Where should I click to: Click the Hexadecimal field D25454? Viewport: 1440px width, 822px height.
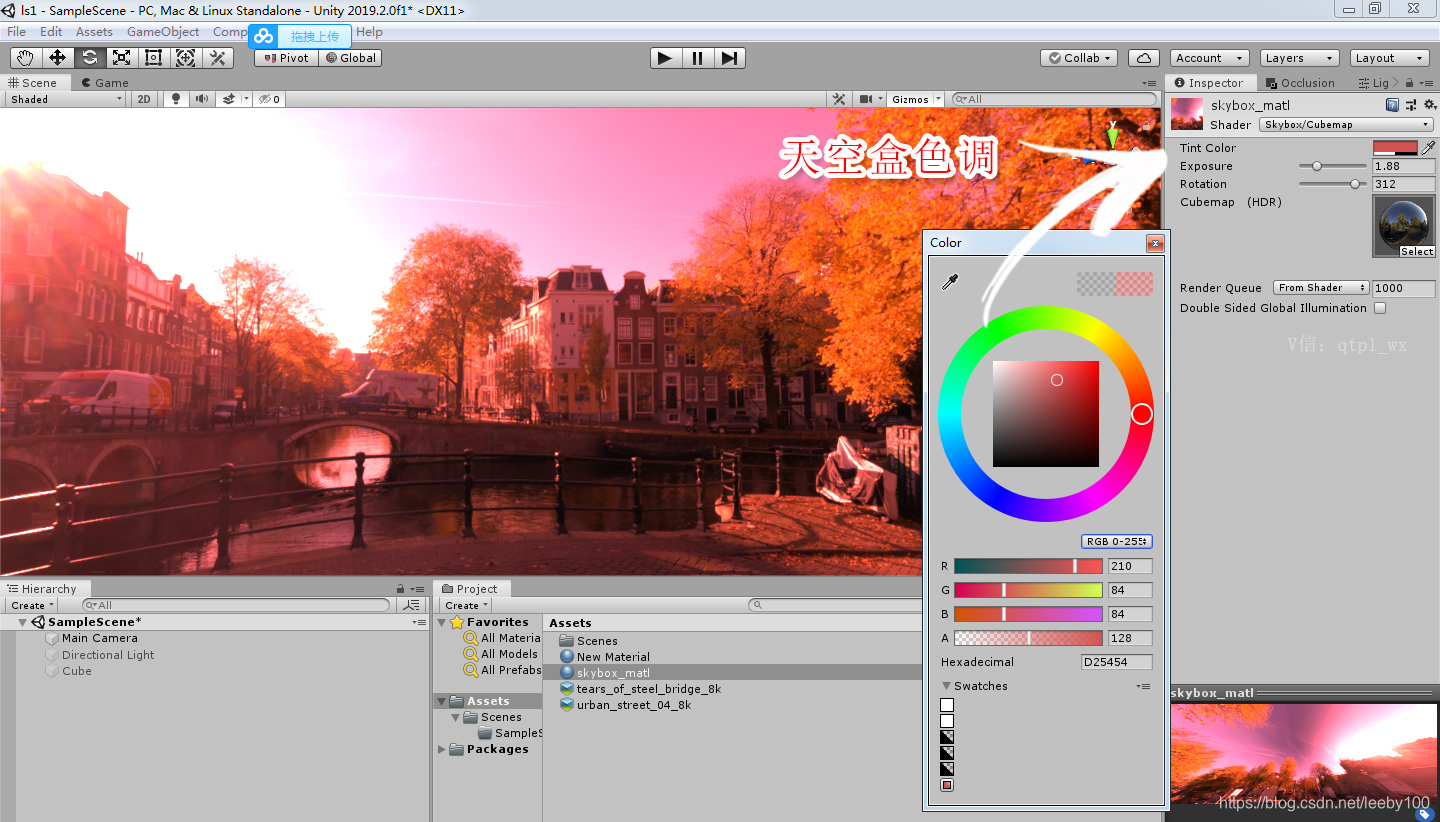pyautogui.click(x=1117, y=662)
